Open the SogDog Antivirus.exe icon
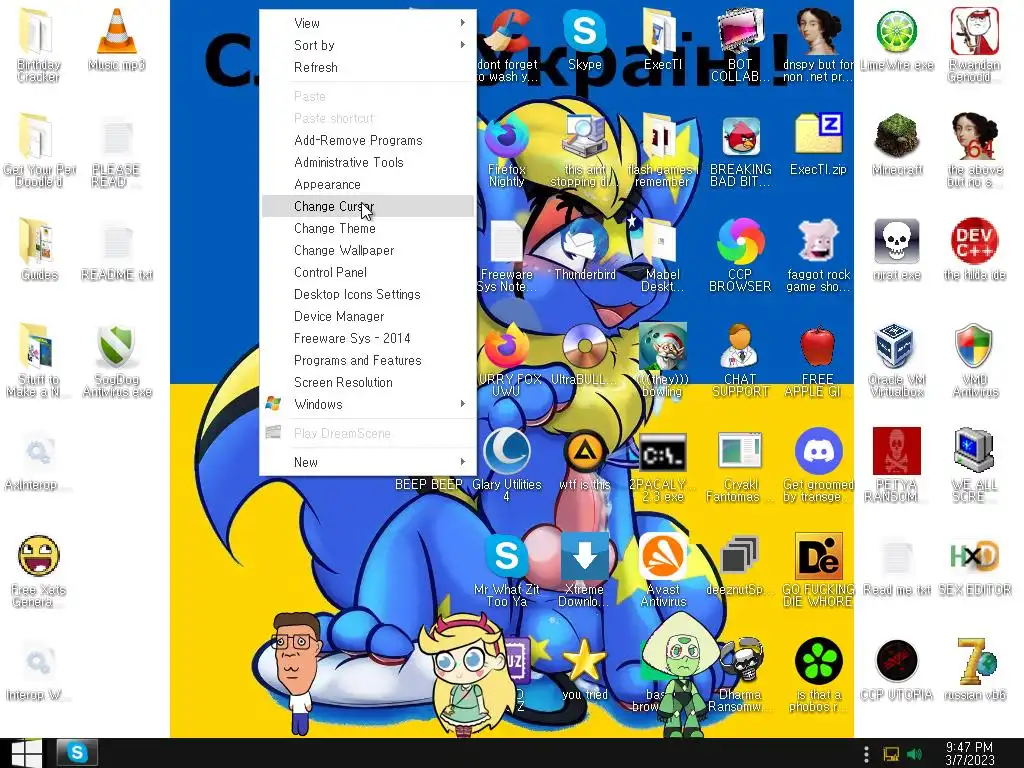Screen dimensions: 1024x768 pos(116,346)
